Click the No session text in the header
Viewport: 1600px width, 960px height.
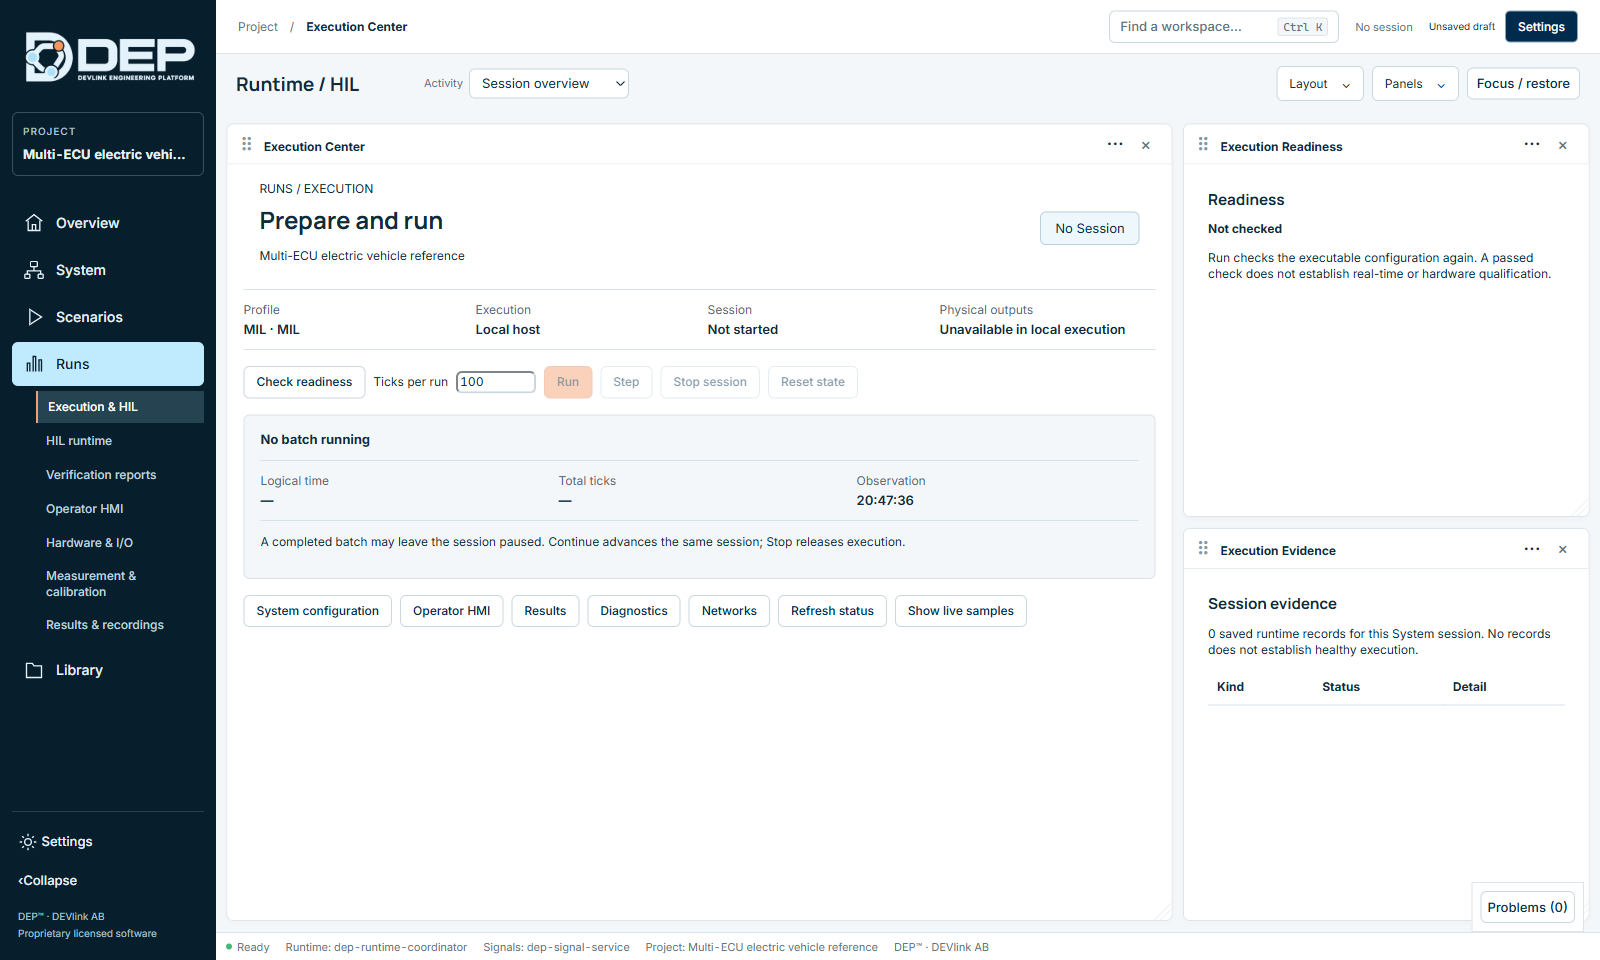[x=1384, y=27]
